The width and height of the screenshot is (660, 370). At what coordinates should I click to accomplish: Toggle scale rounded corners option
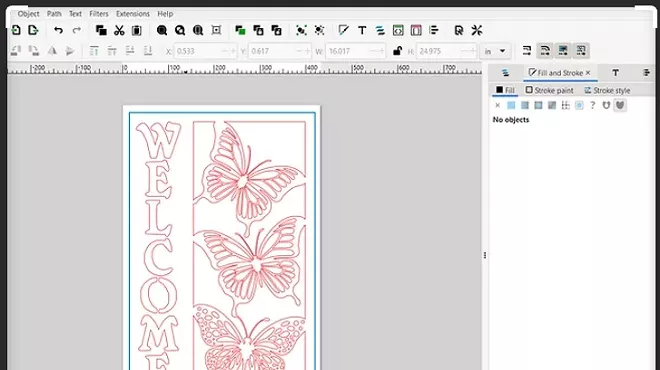pos(545,51)
